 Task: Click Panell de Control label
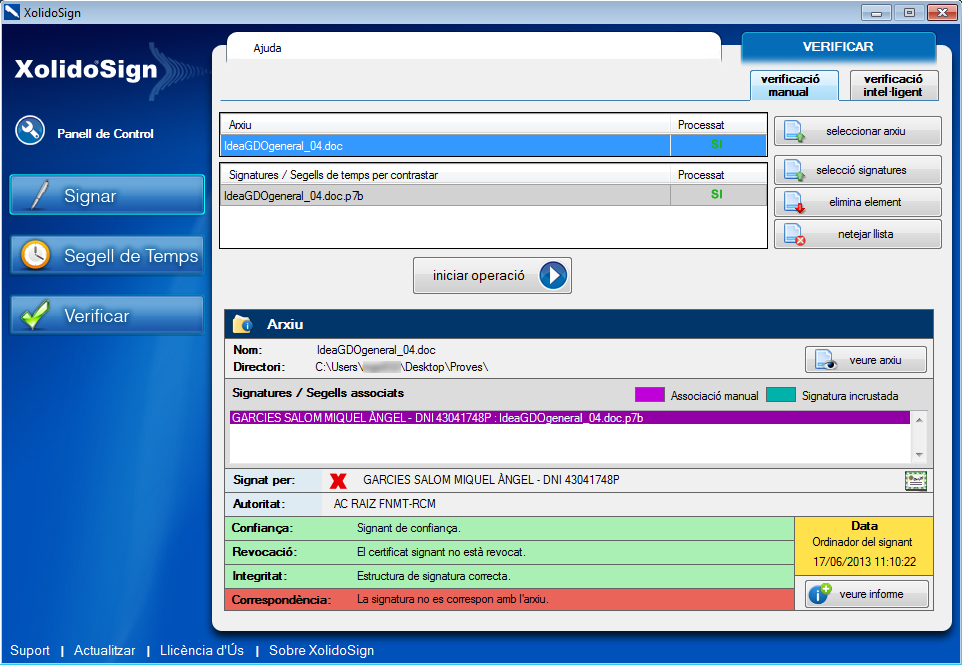point(106,134)
